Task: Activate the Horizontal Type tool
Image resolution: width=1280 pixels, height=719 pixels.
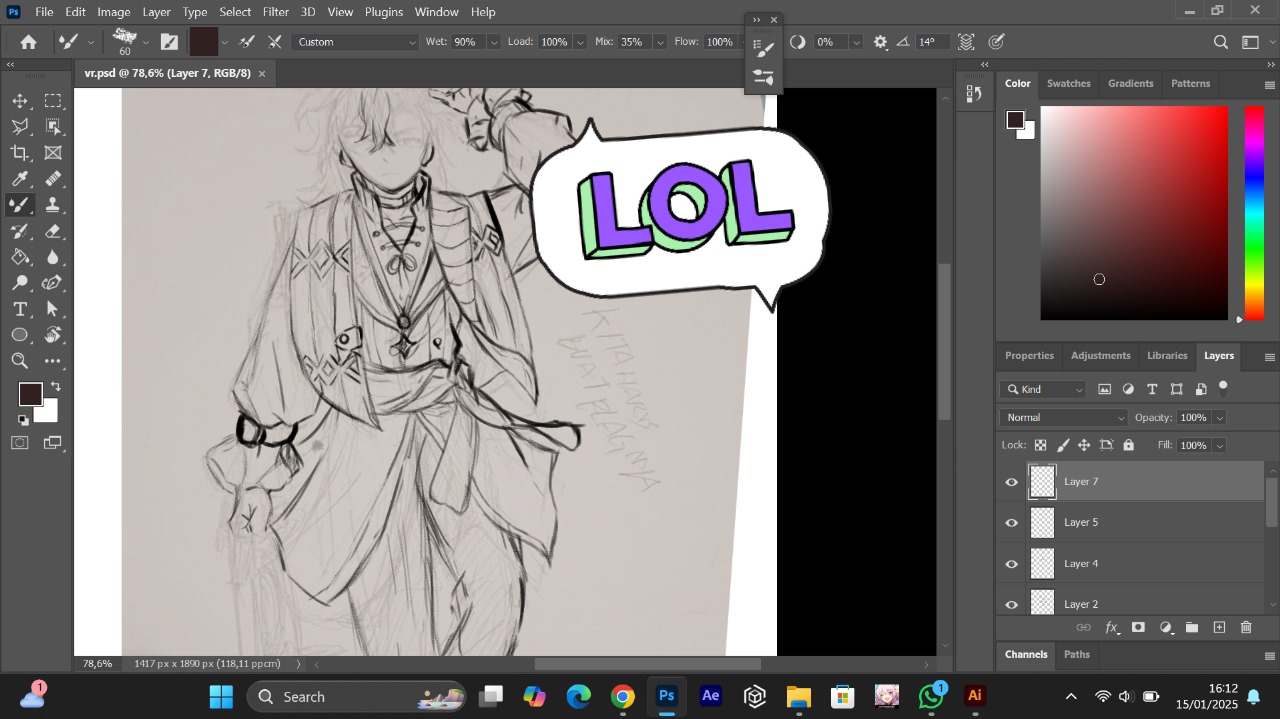Action: [20, 309]
